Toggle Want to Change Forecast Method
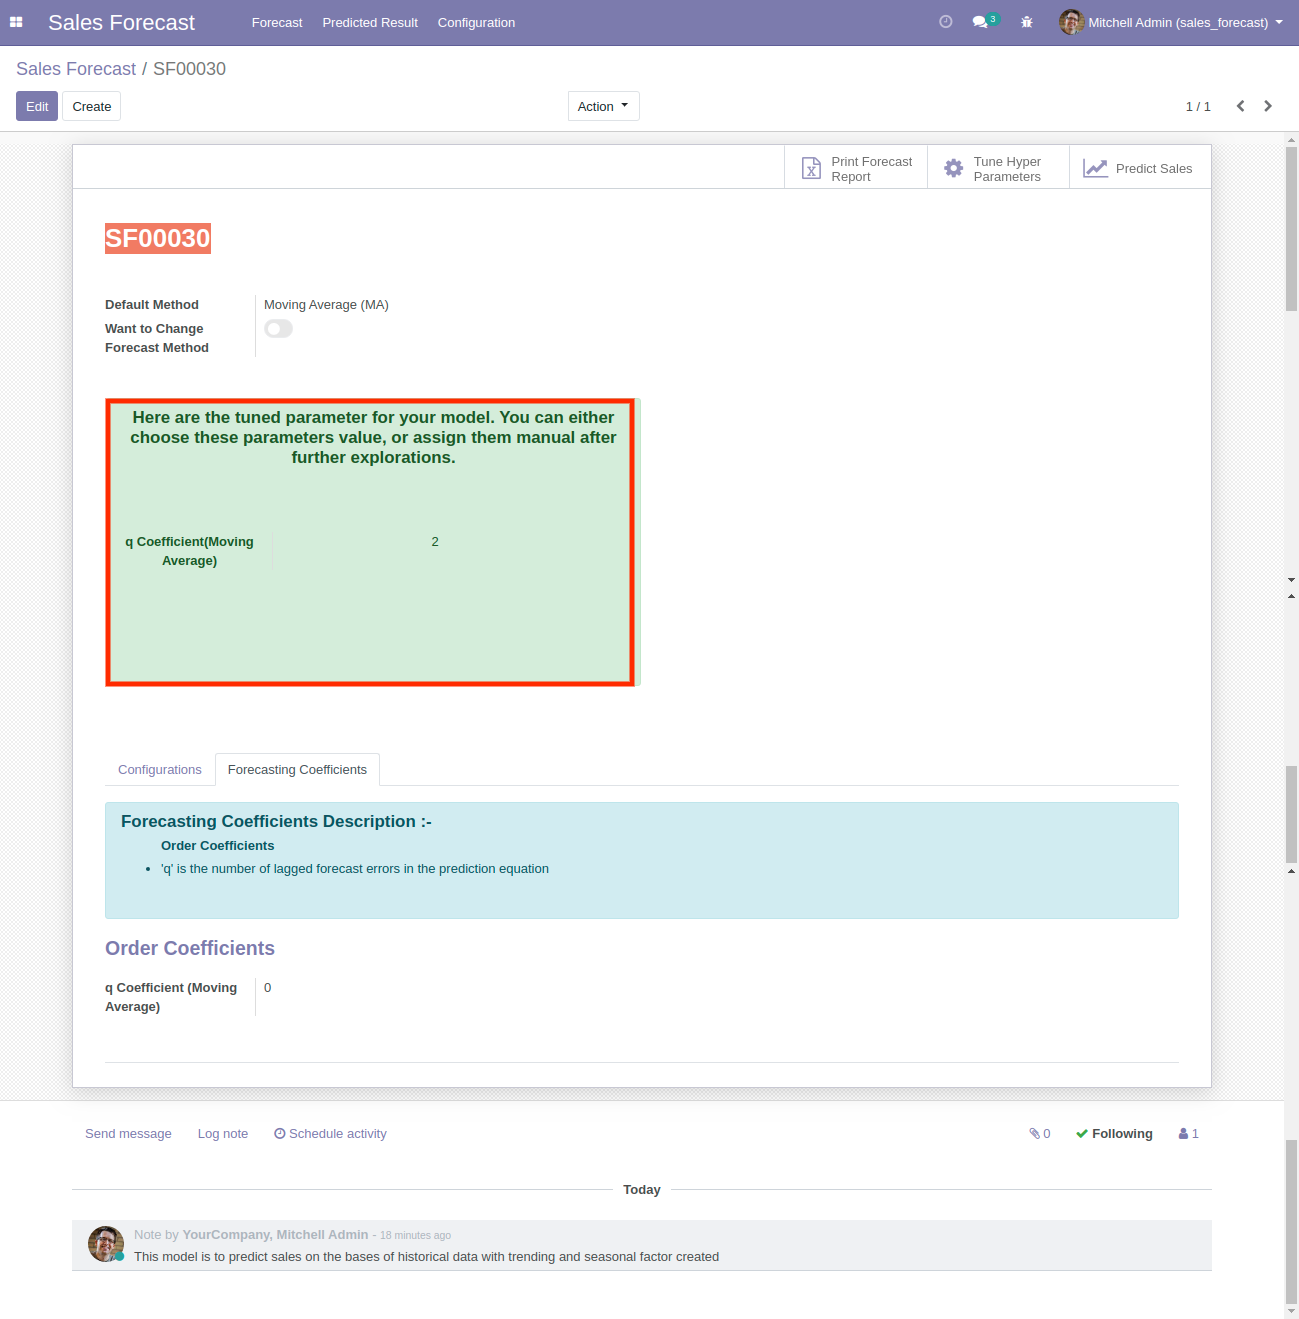This screenshot has width=1299, height=1319. click(278, 329)
